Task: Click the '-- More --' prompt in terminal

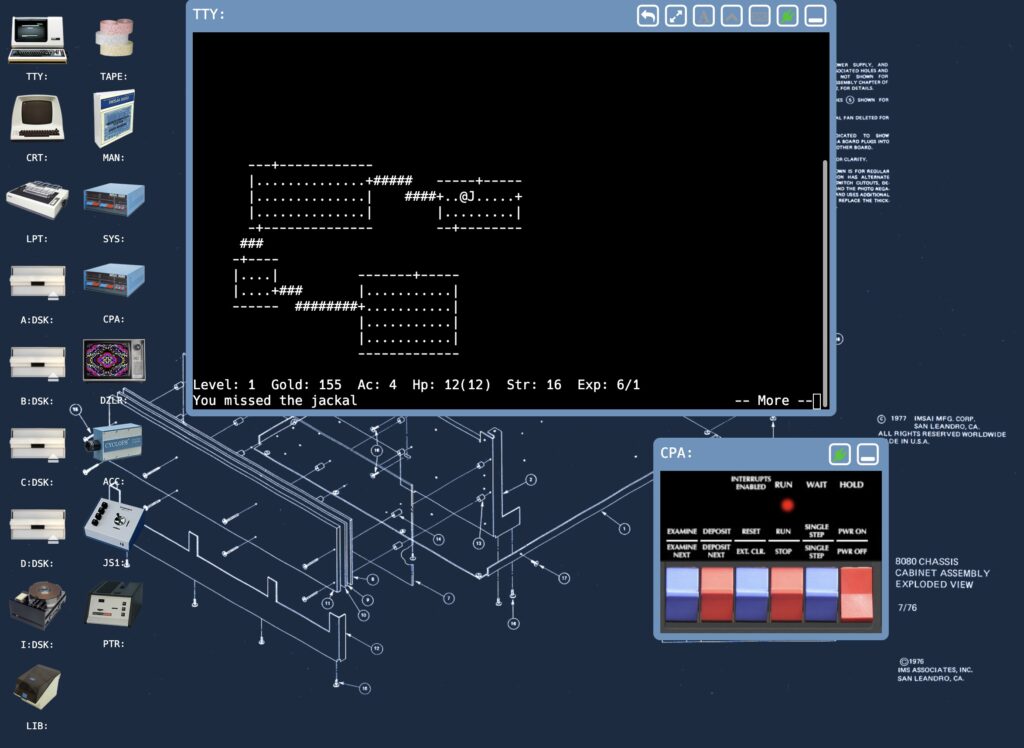Action: 773,400
